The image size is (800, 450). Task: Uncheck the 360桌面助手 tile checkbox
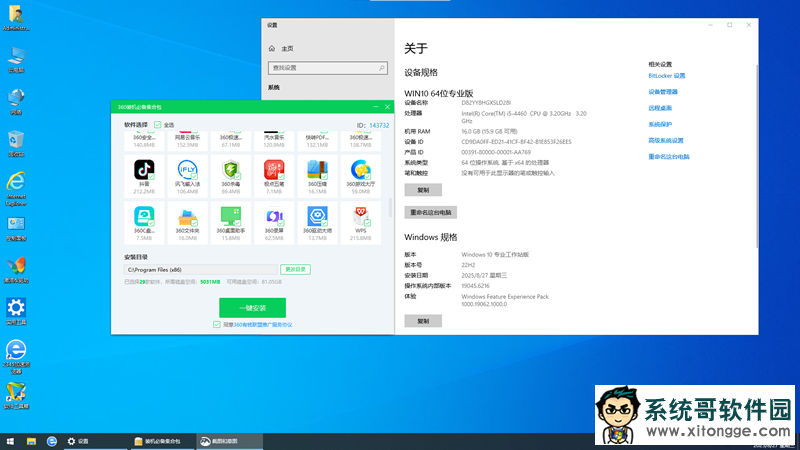click(238, 223)
